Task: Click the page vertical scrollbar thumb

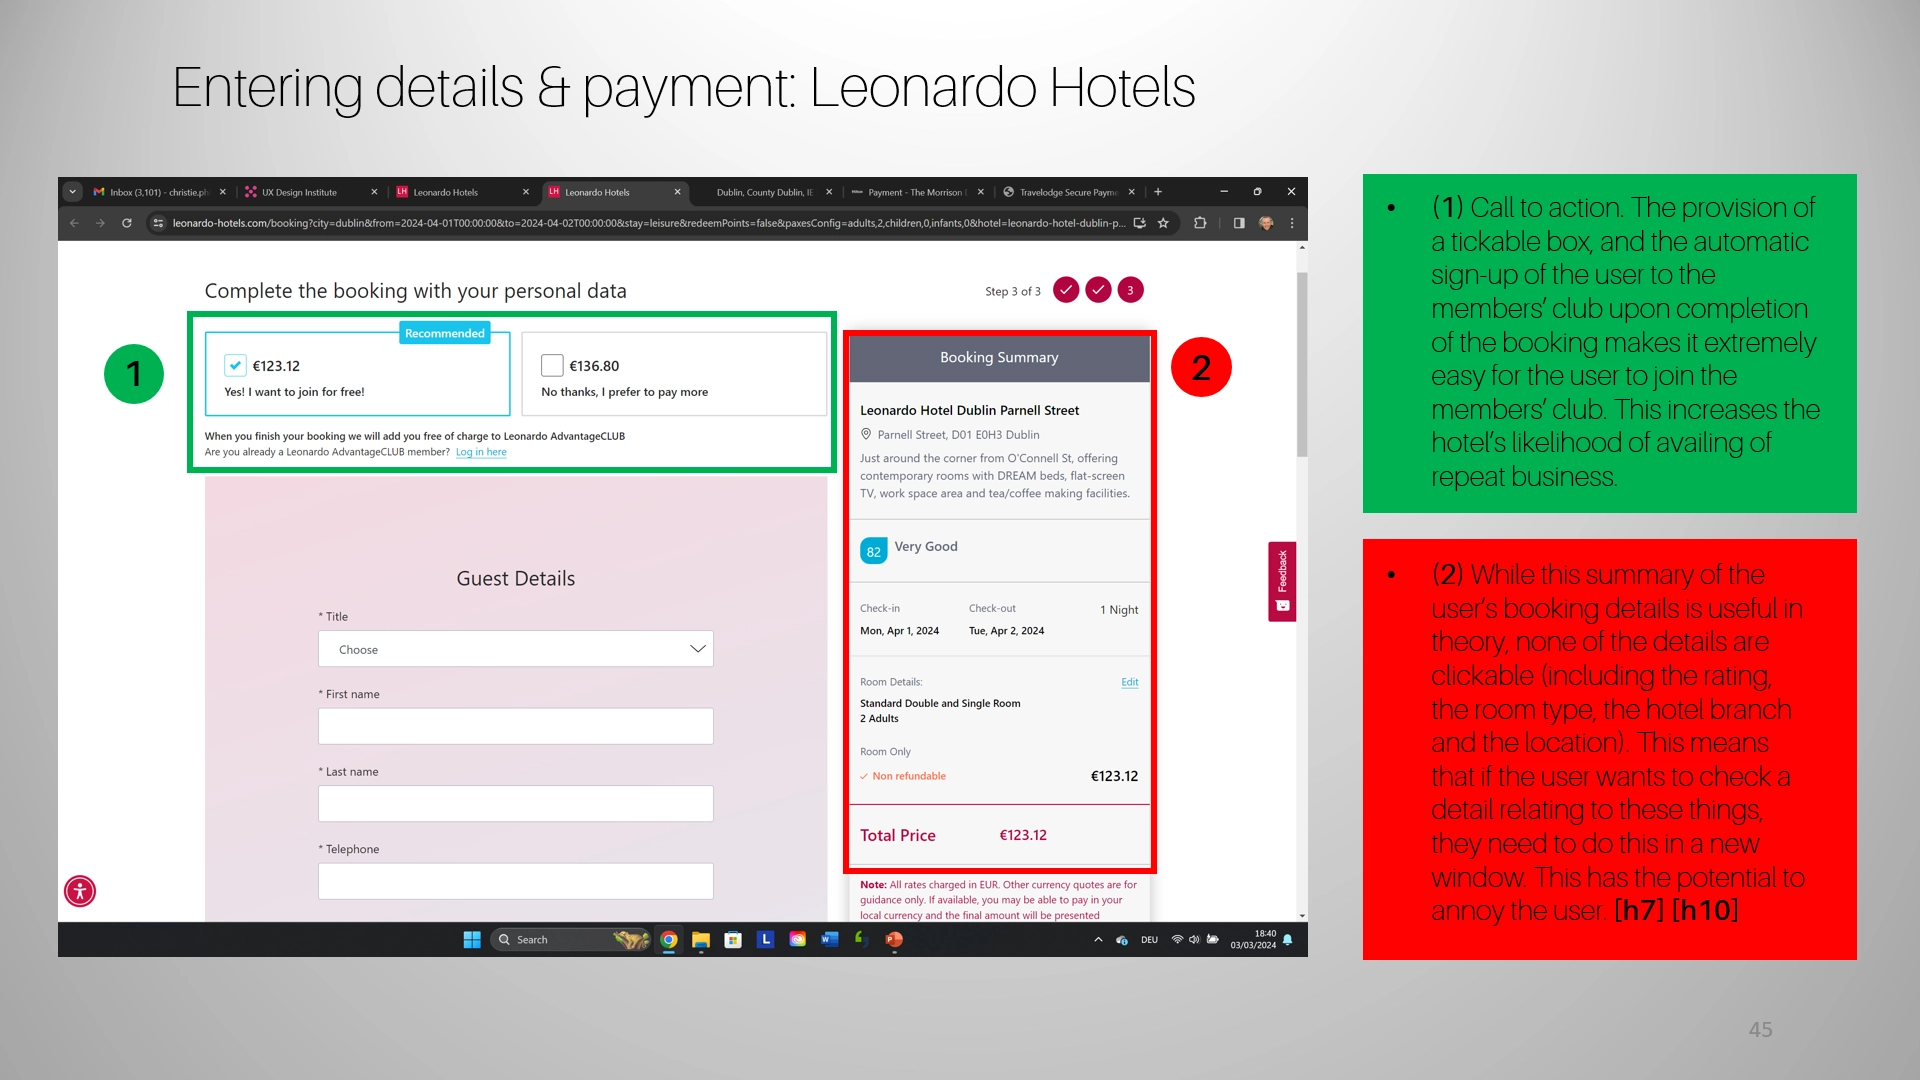Action: (1301, 365)
